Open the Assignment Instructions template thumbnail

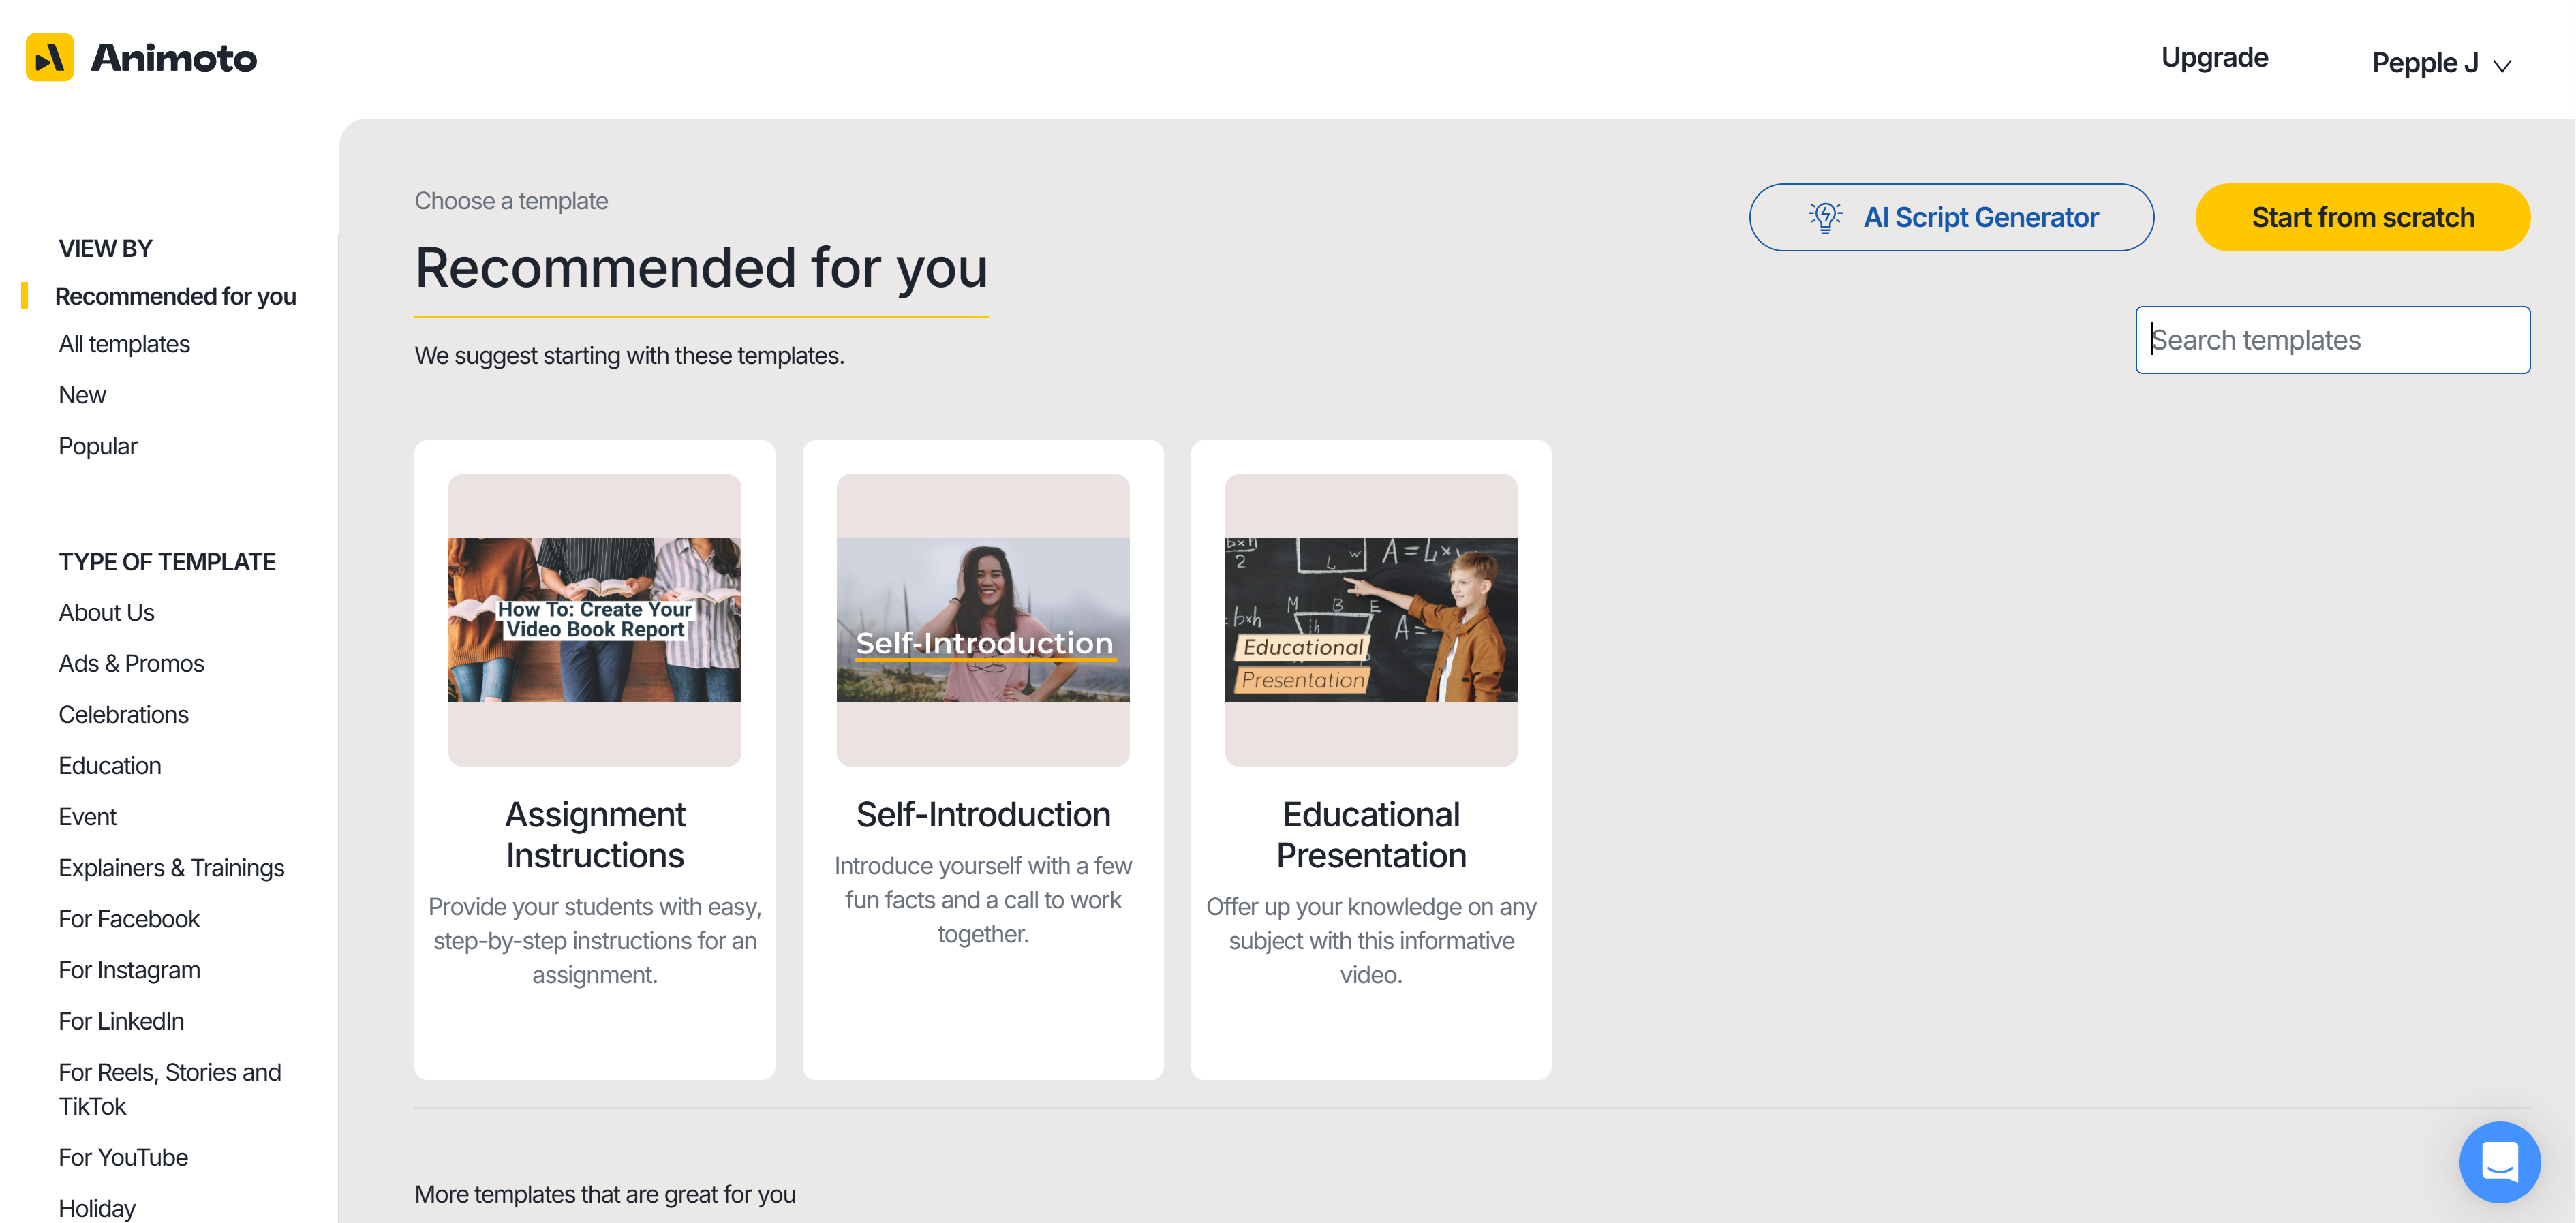coord(594,620)
